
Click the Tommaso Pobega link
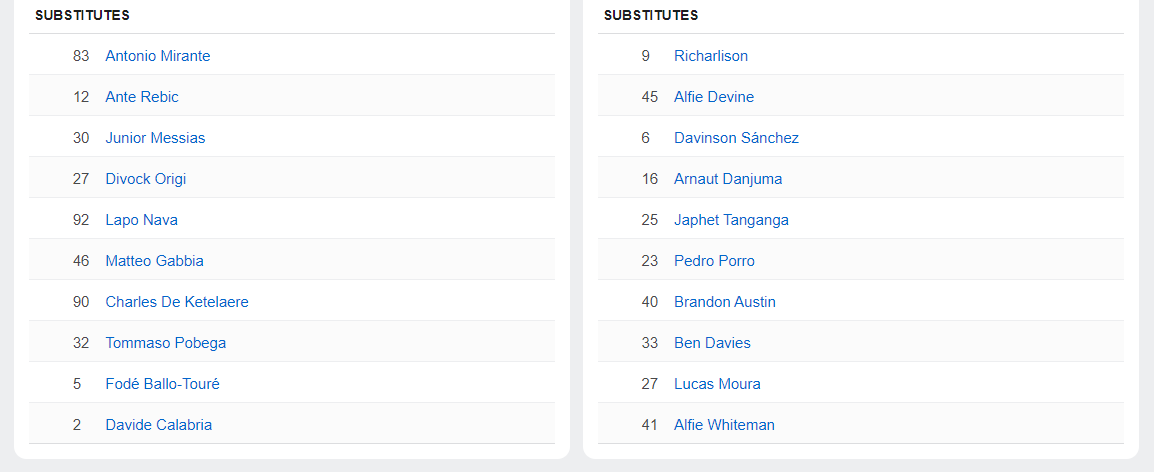(x=165, y=343)
